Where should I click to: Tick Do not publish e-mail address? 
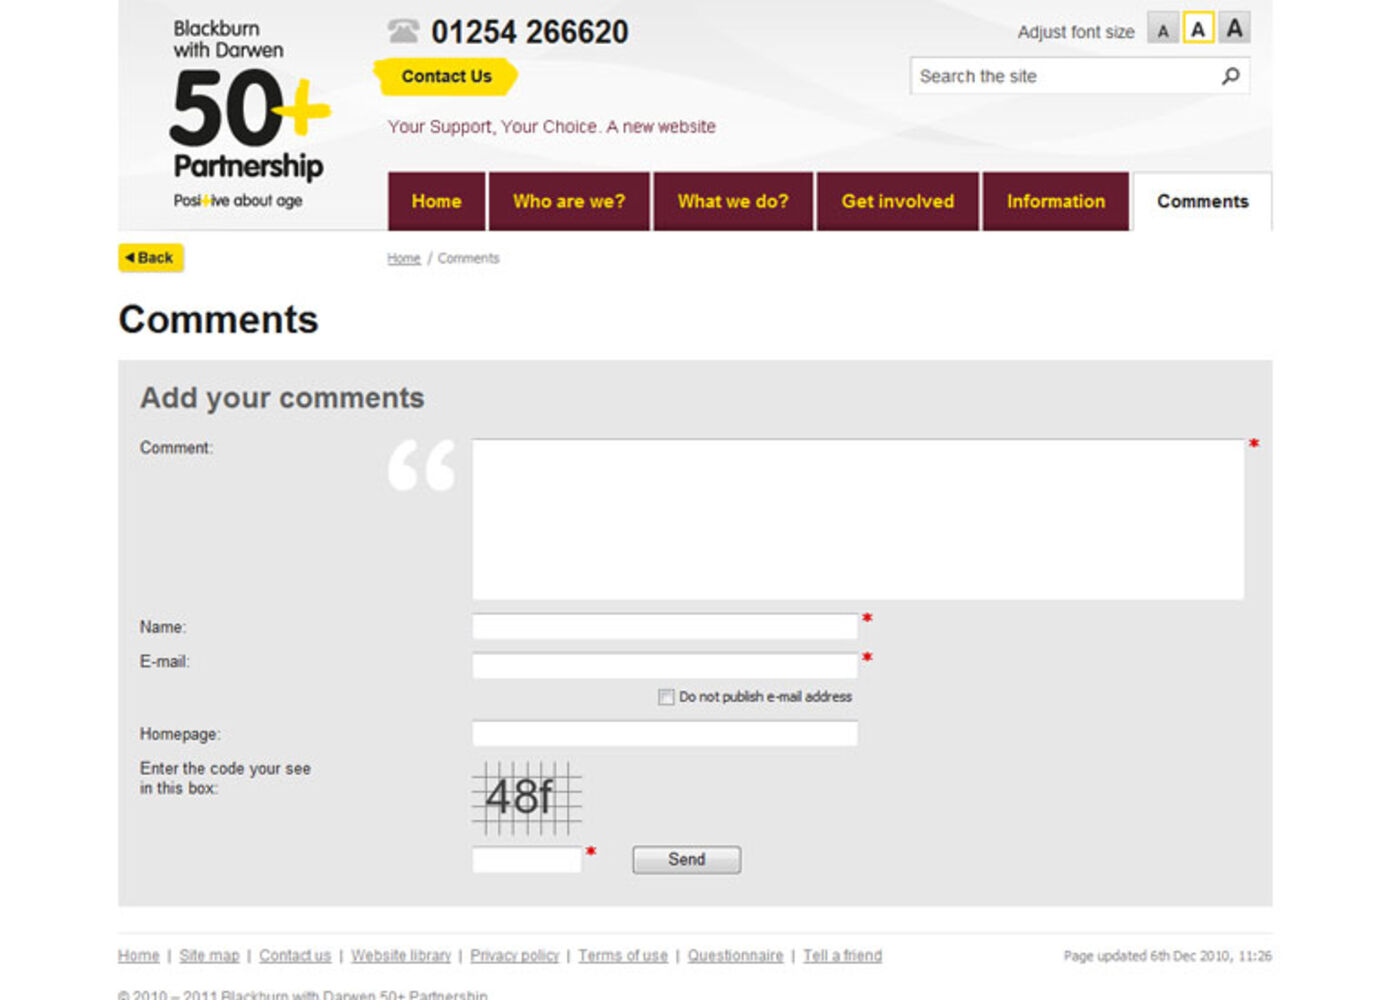(x=666, y=697)
